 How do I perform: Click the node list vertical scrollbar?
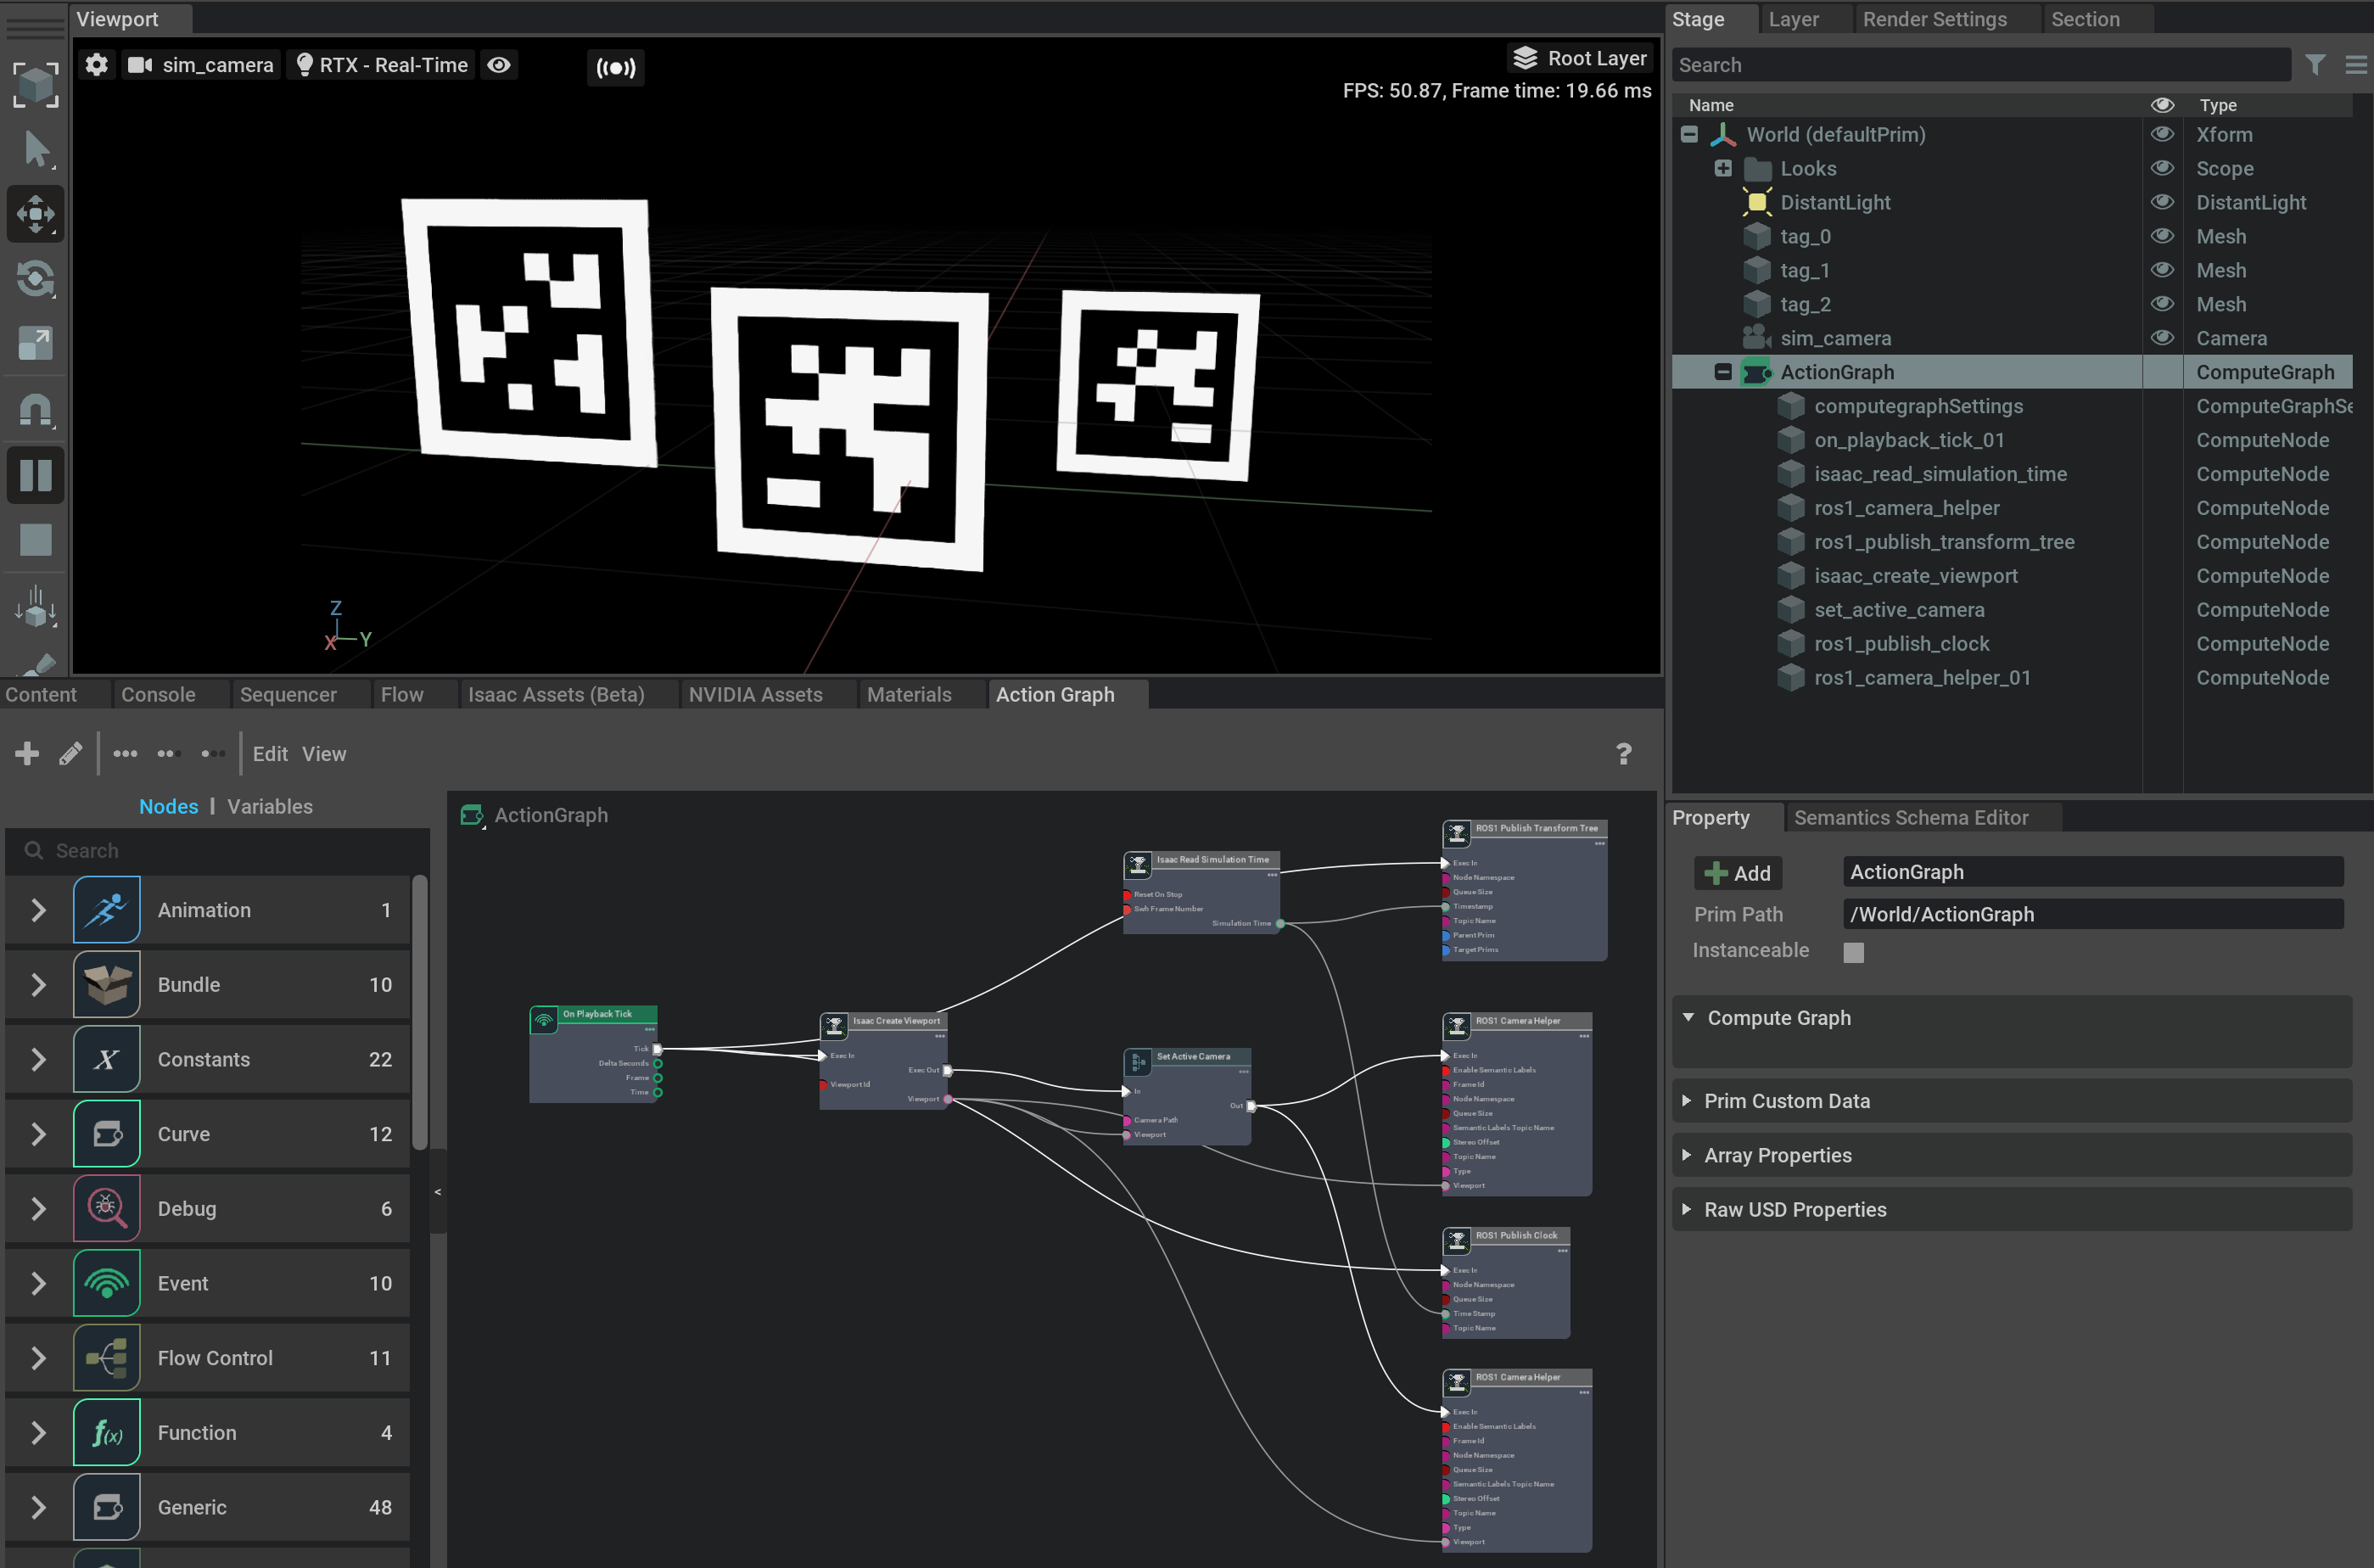tap(420, 1012)
